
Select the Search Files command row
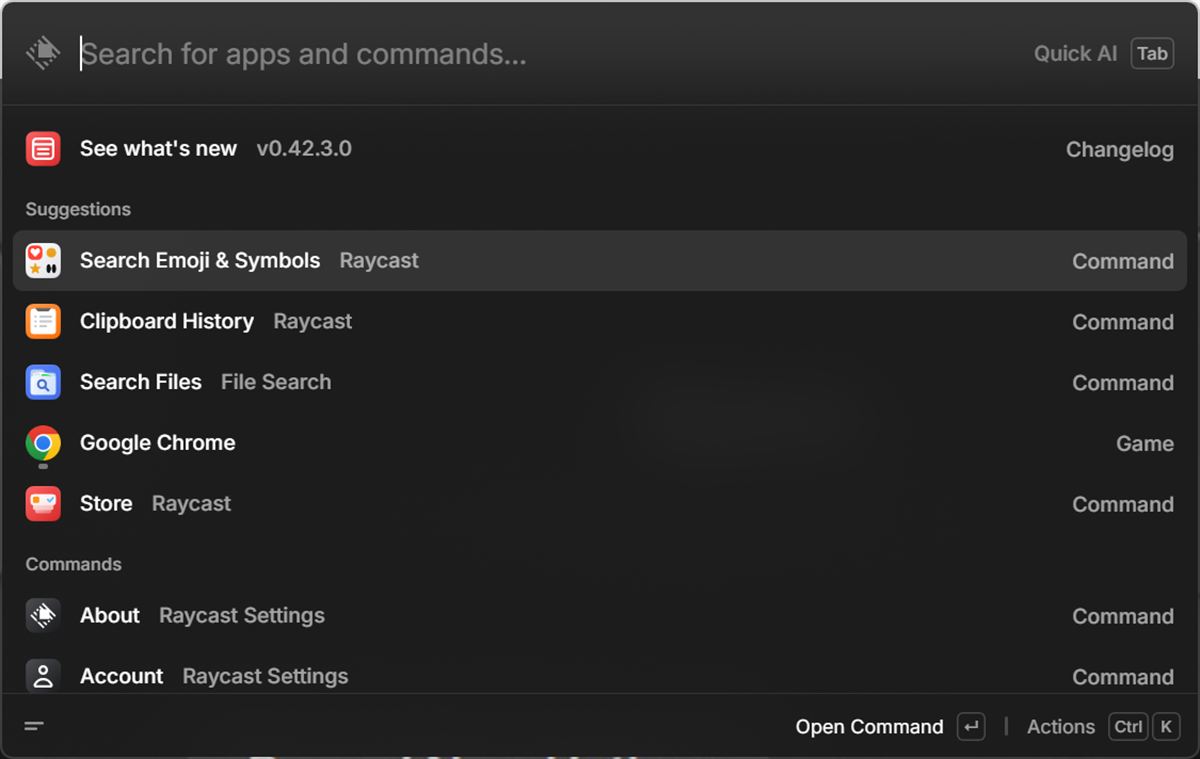600,383
